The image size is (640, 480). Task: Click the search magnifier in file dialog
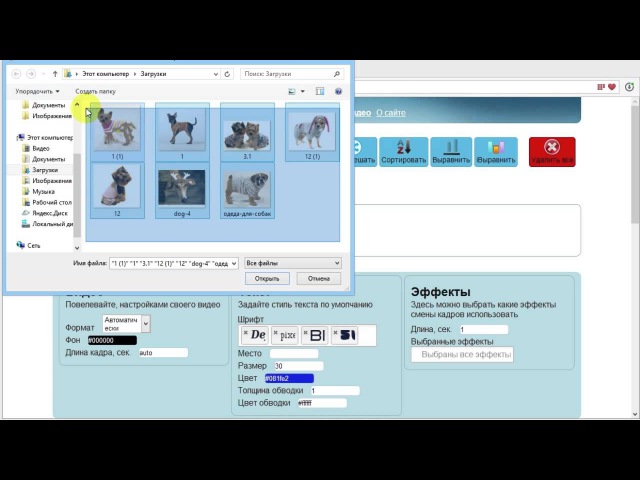coord(337,74)
